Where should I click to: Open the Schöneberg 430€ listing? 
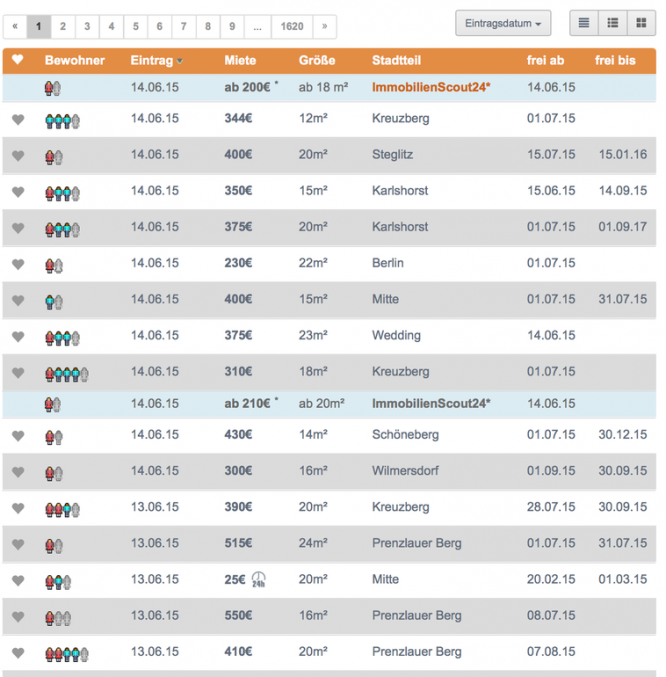[403, 435]
